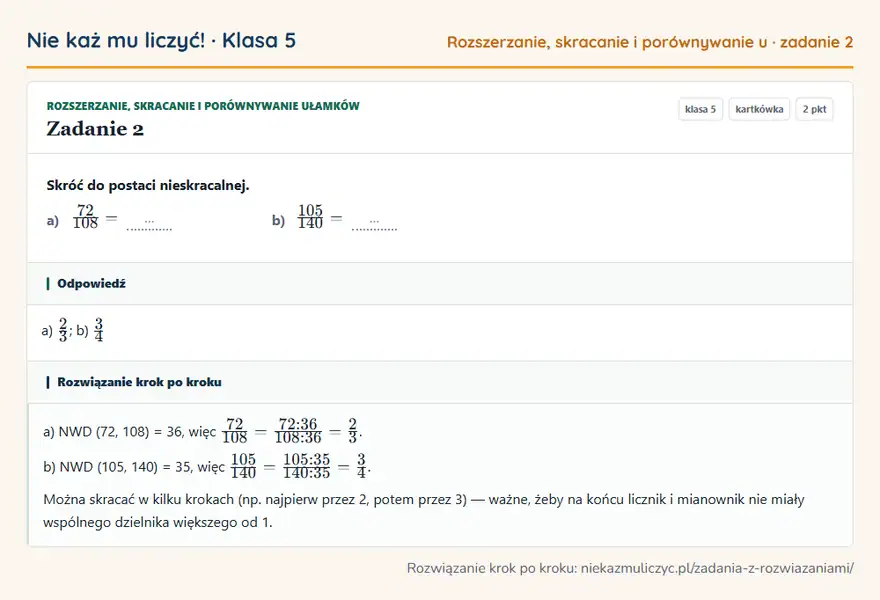Click the 'Nie każ mu liczyć! · Klasa 5' title
Viewport: 880px width, 600px height.
161,41
